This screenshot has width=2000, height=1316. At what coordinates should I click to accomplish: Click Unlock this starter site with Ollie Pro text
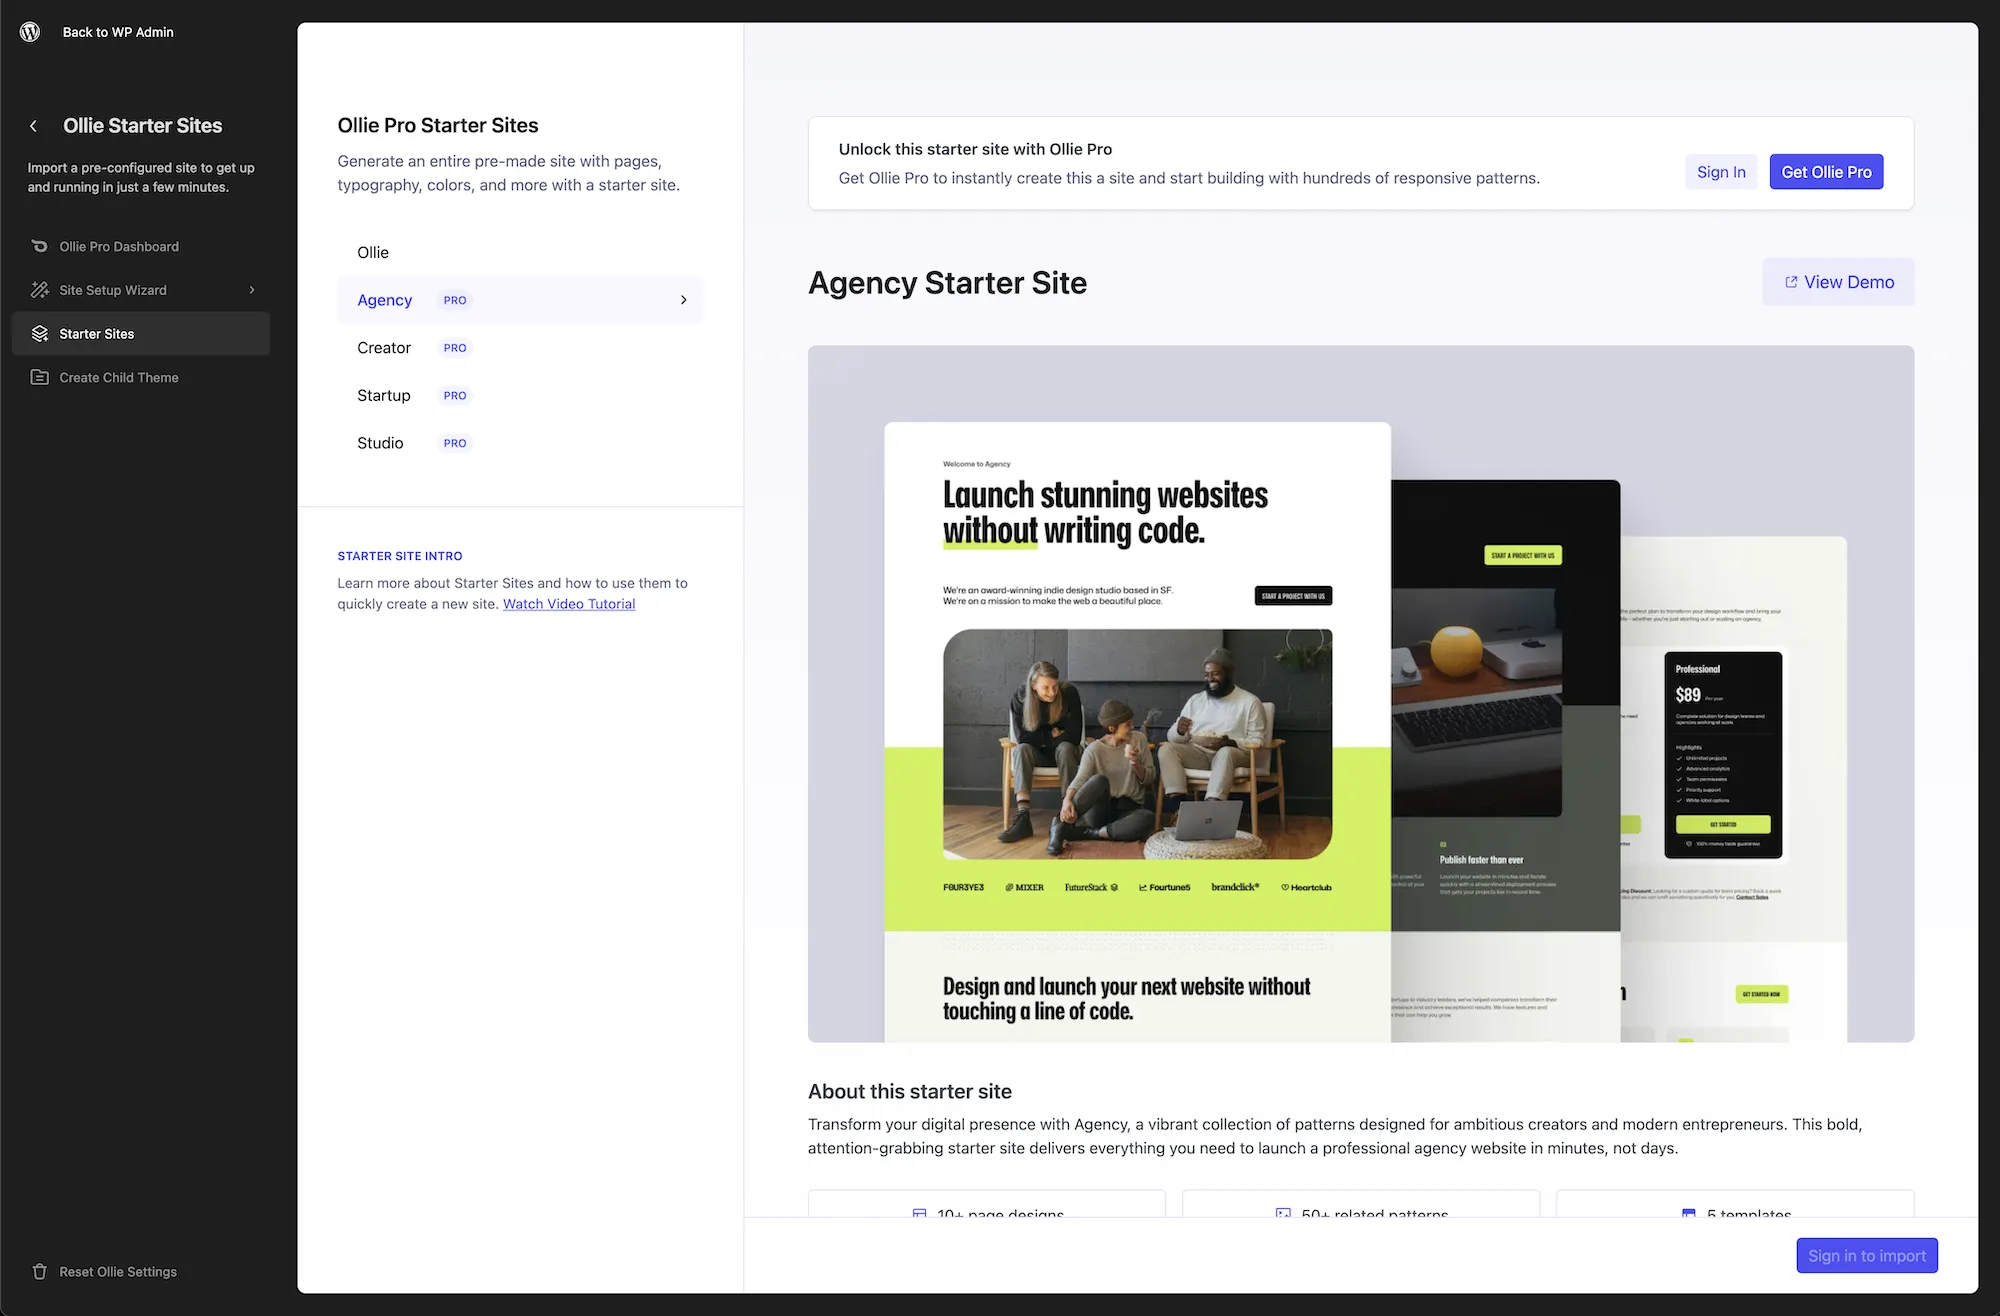click(975, 149)
